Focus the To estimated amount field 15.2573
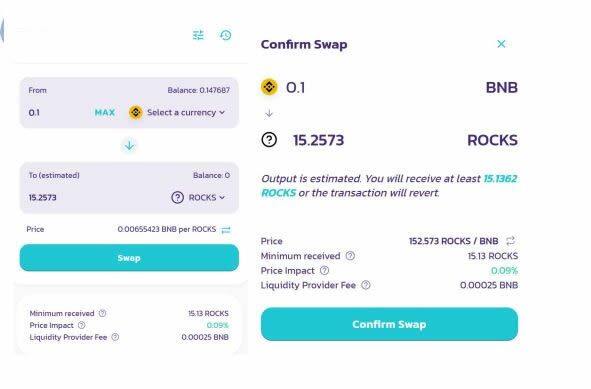 click(x=94, y=198)
